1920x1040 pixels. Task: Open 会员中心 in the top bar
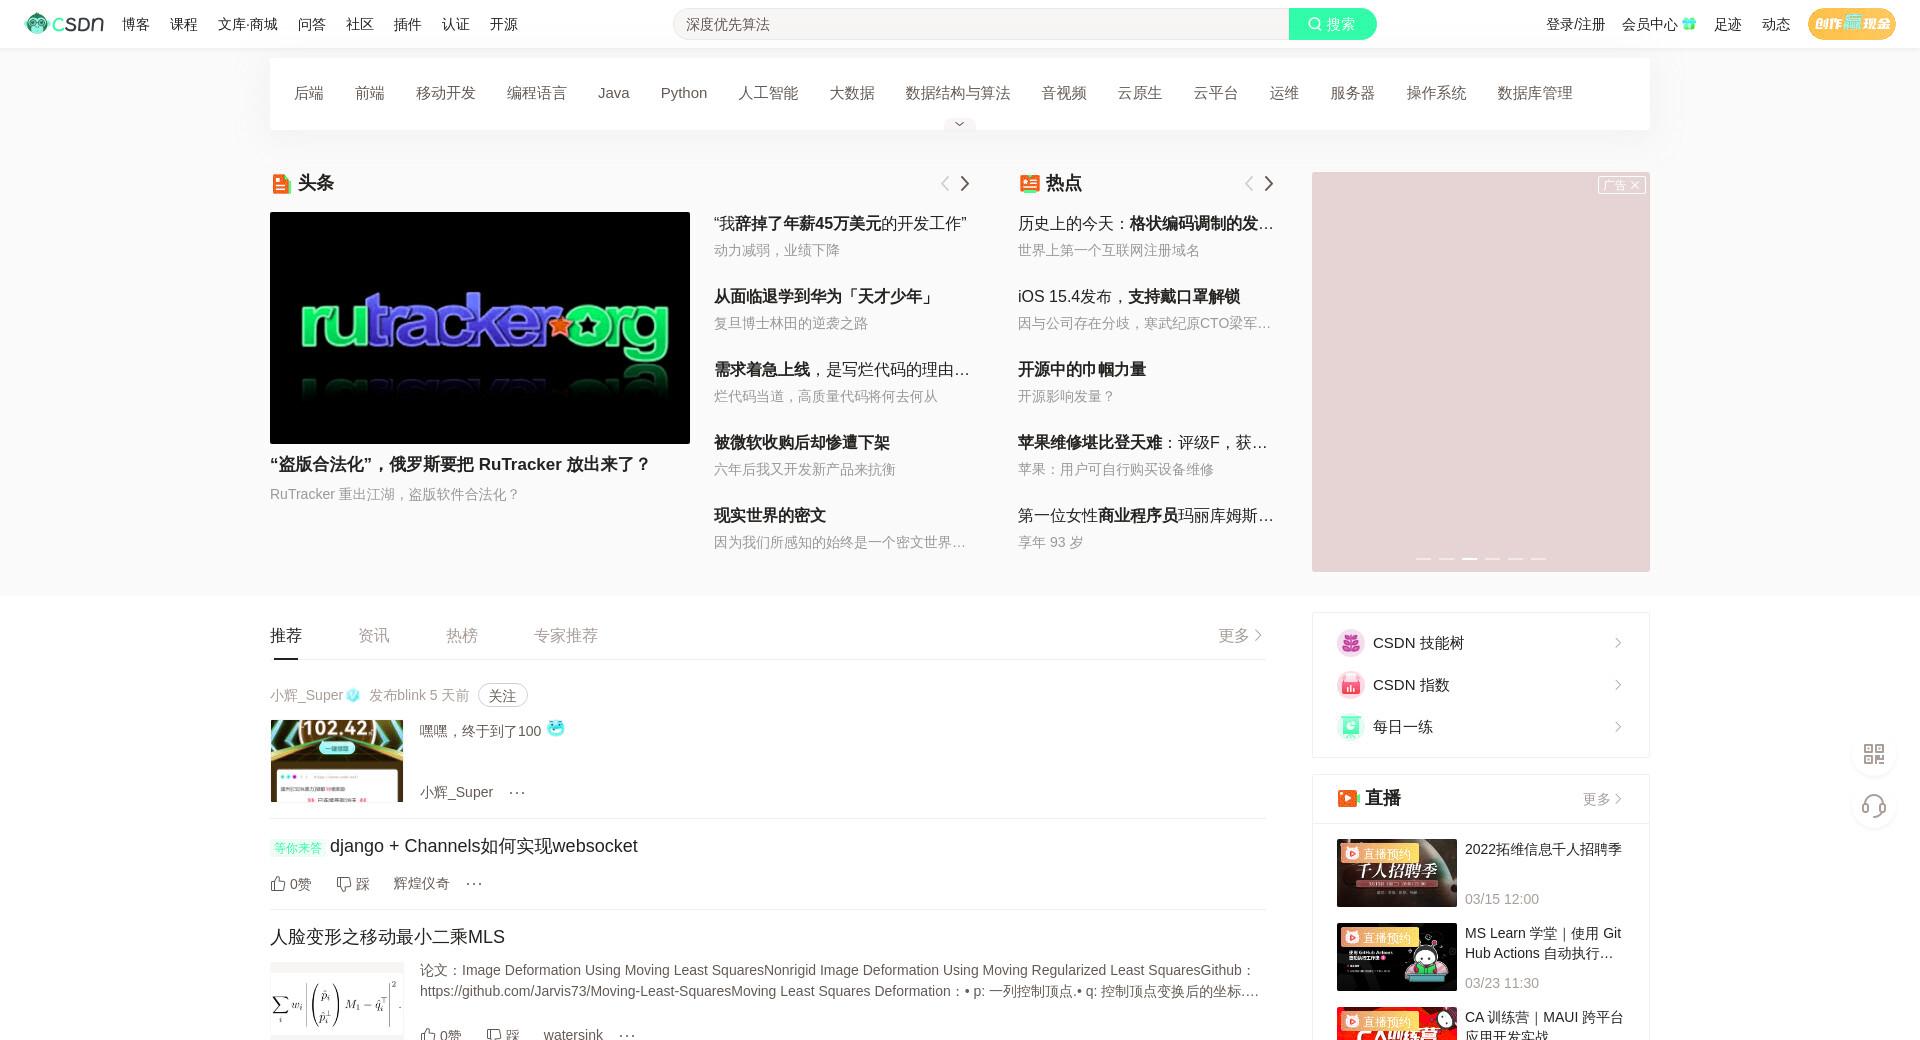pos(1659,24)
